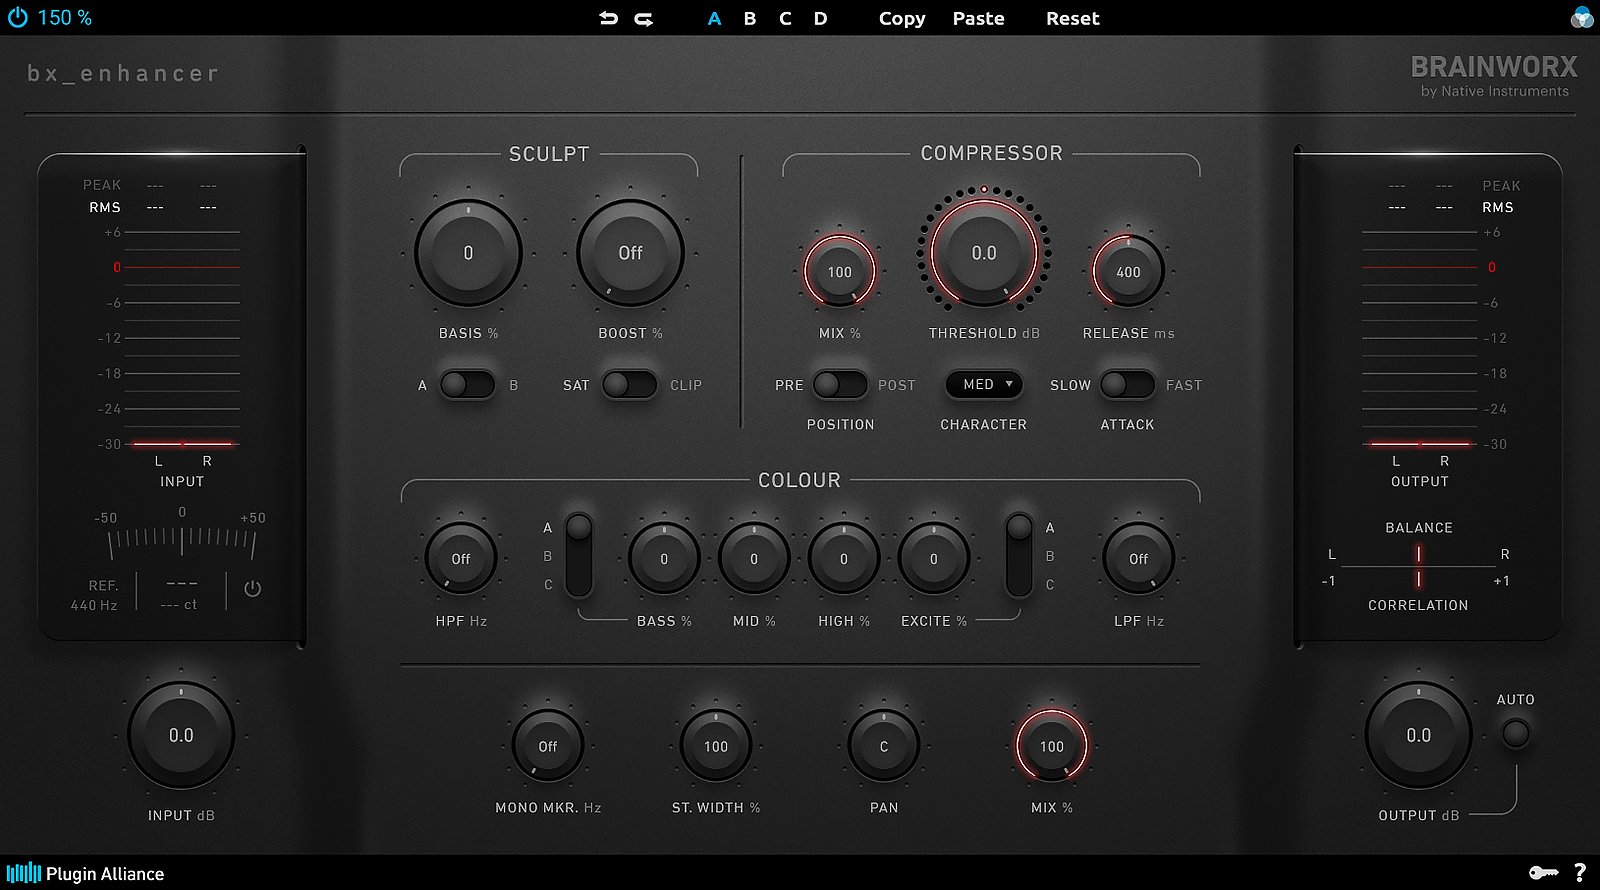Click the plugin power bypass icon
This screenshot has width=1600, height=890.
coord(17,18)
